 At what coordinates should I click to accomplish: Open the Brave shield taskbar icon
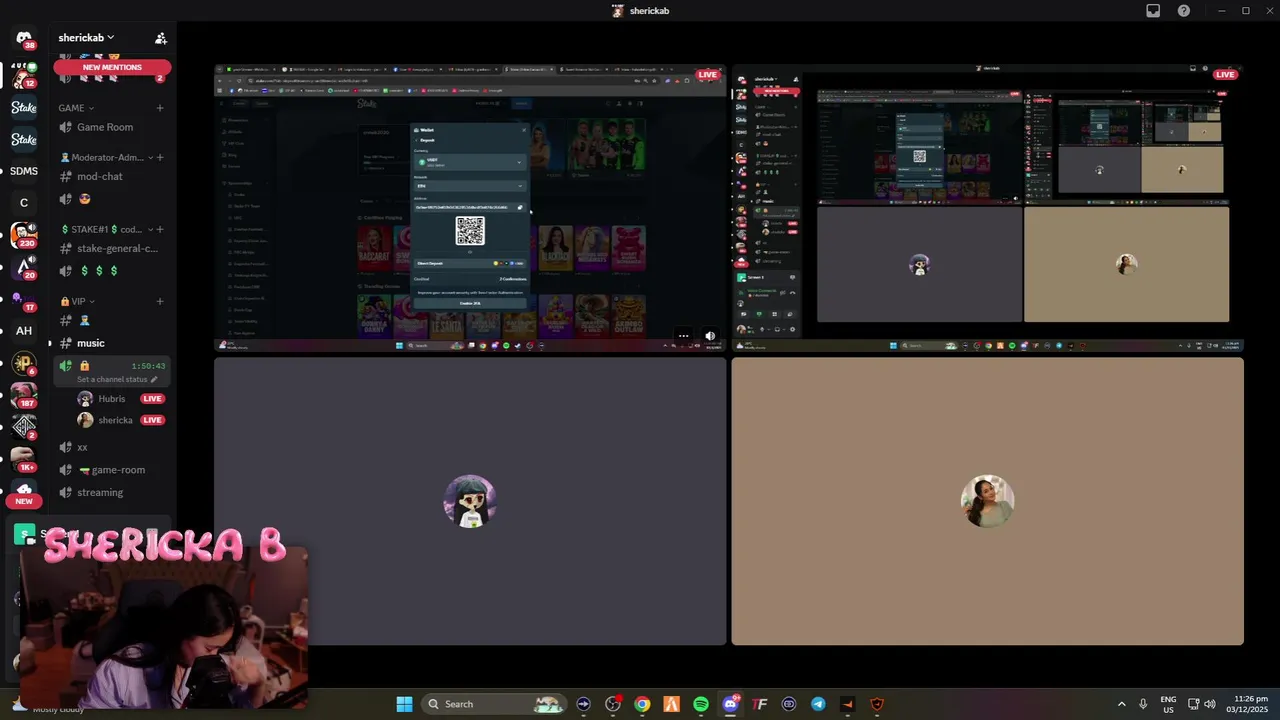point(877,704)
